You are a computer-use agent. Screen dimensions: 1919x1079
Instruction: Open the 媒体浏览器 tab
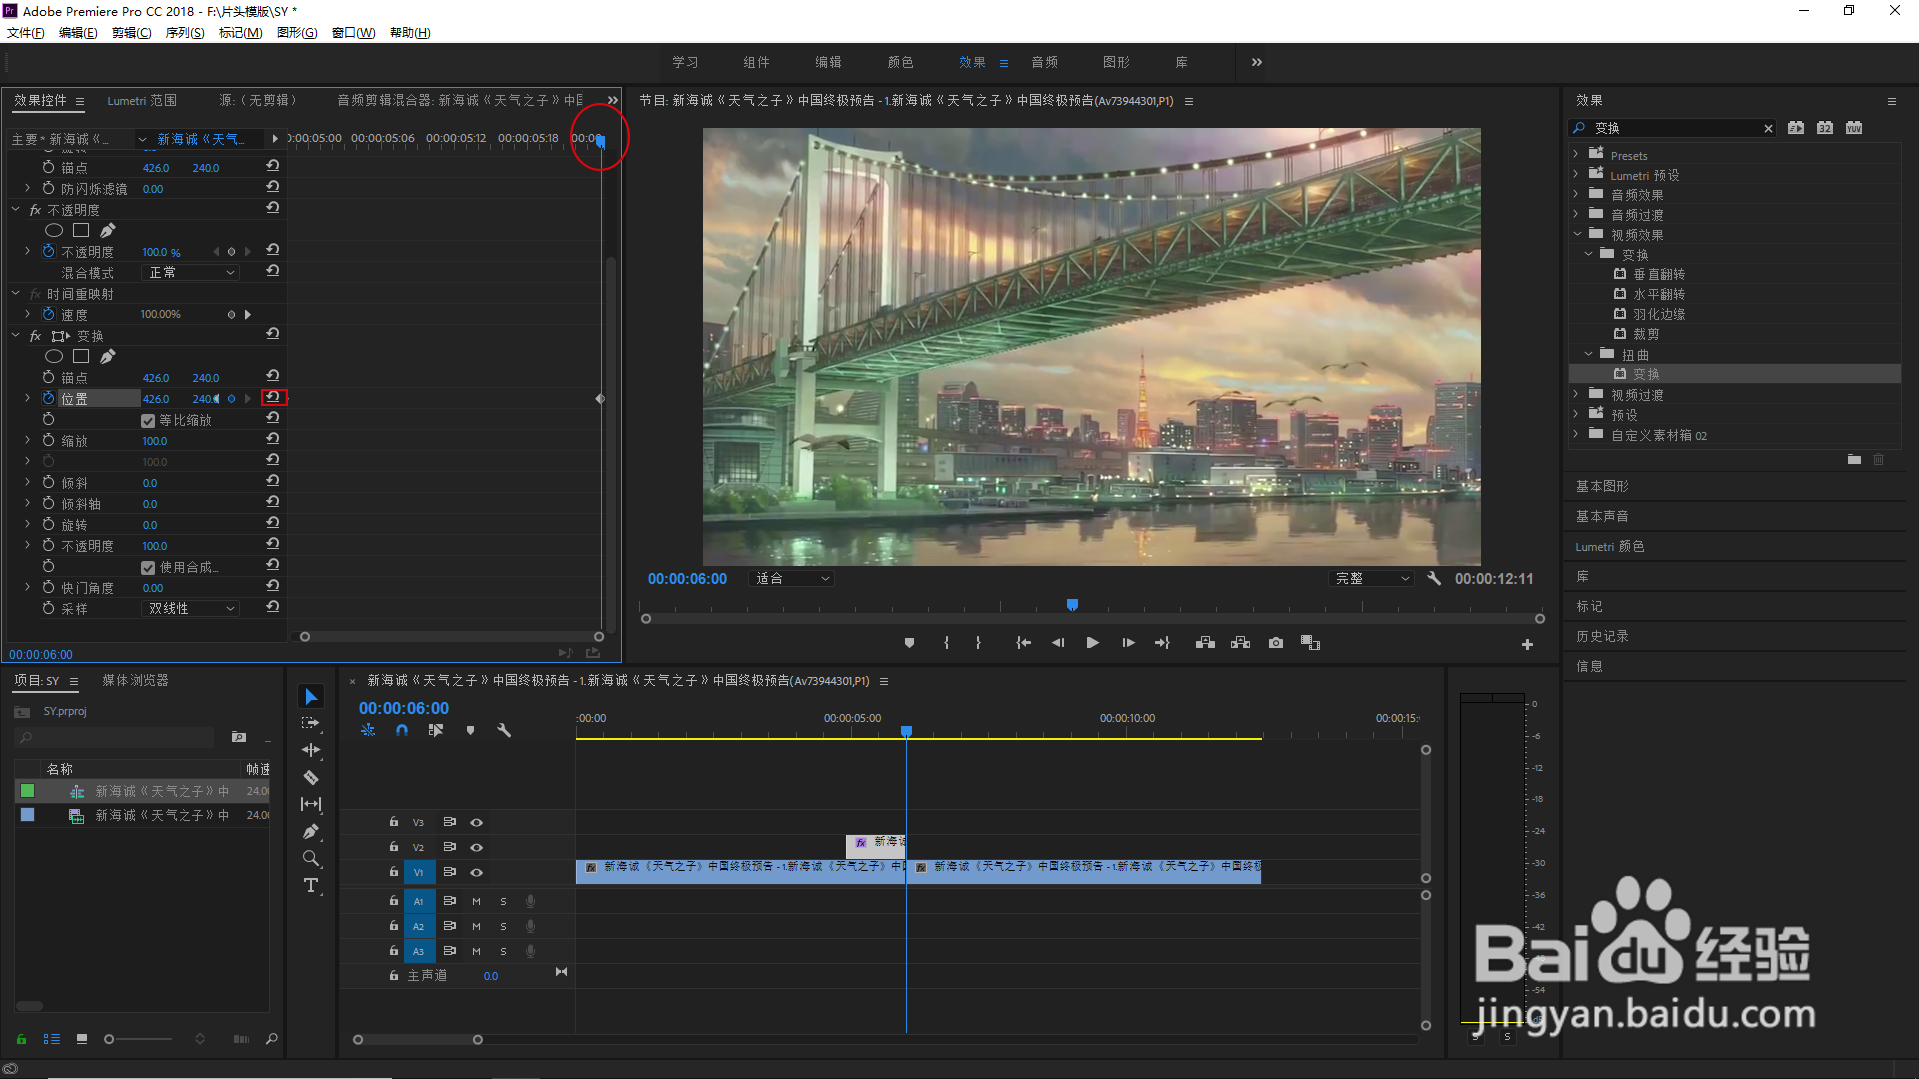[x=135, y=680]
